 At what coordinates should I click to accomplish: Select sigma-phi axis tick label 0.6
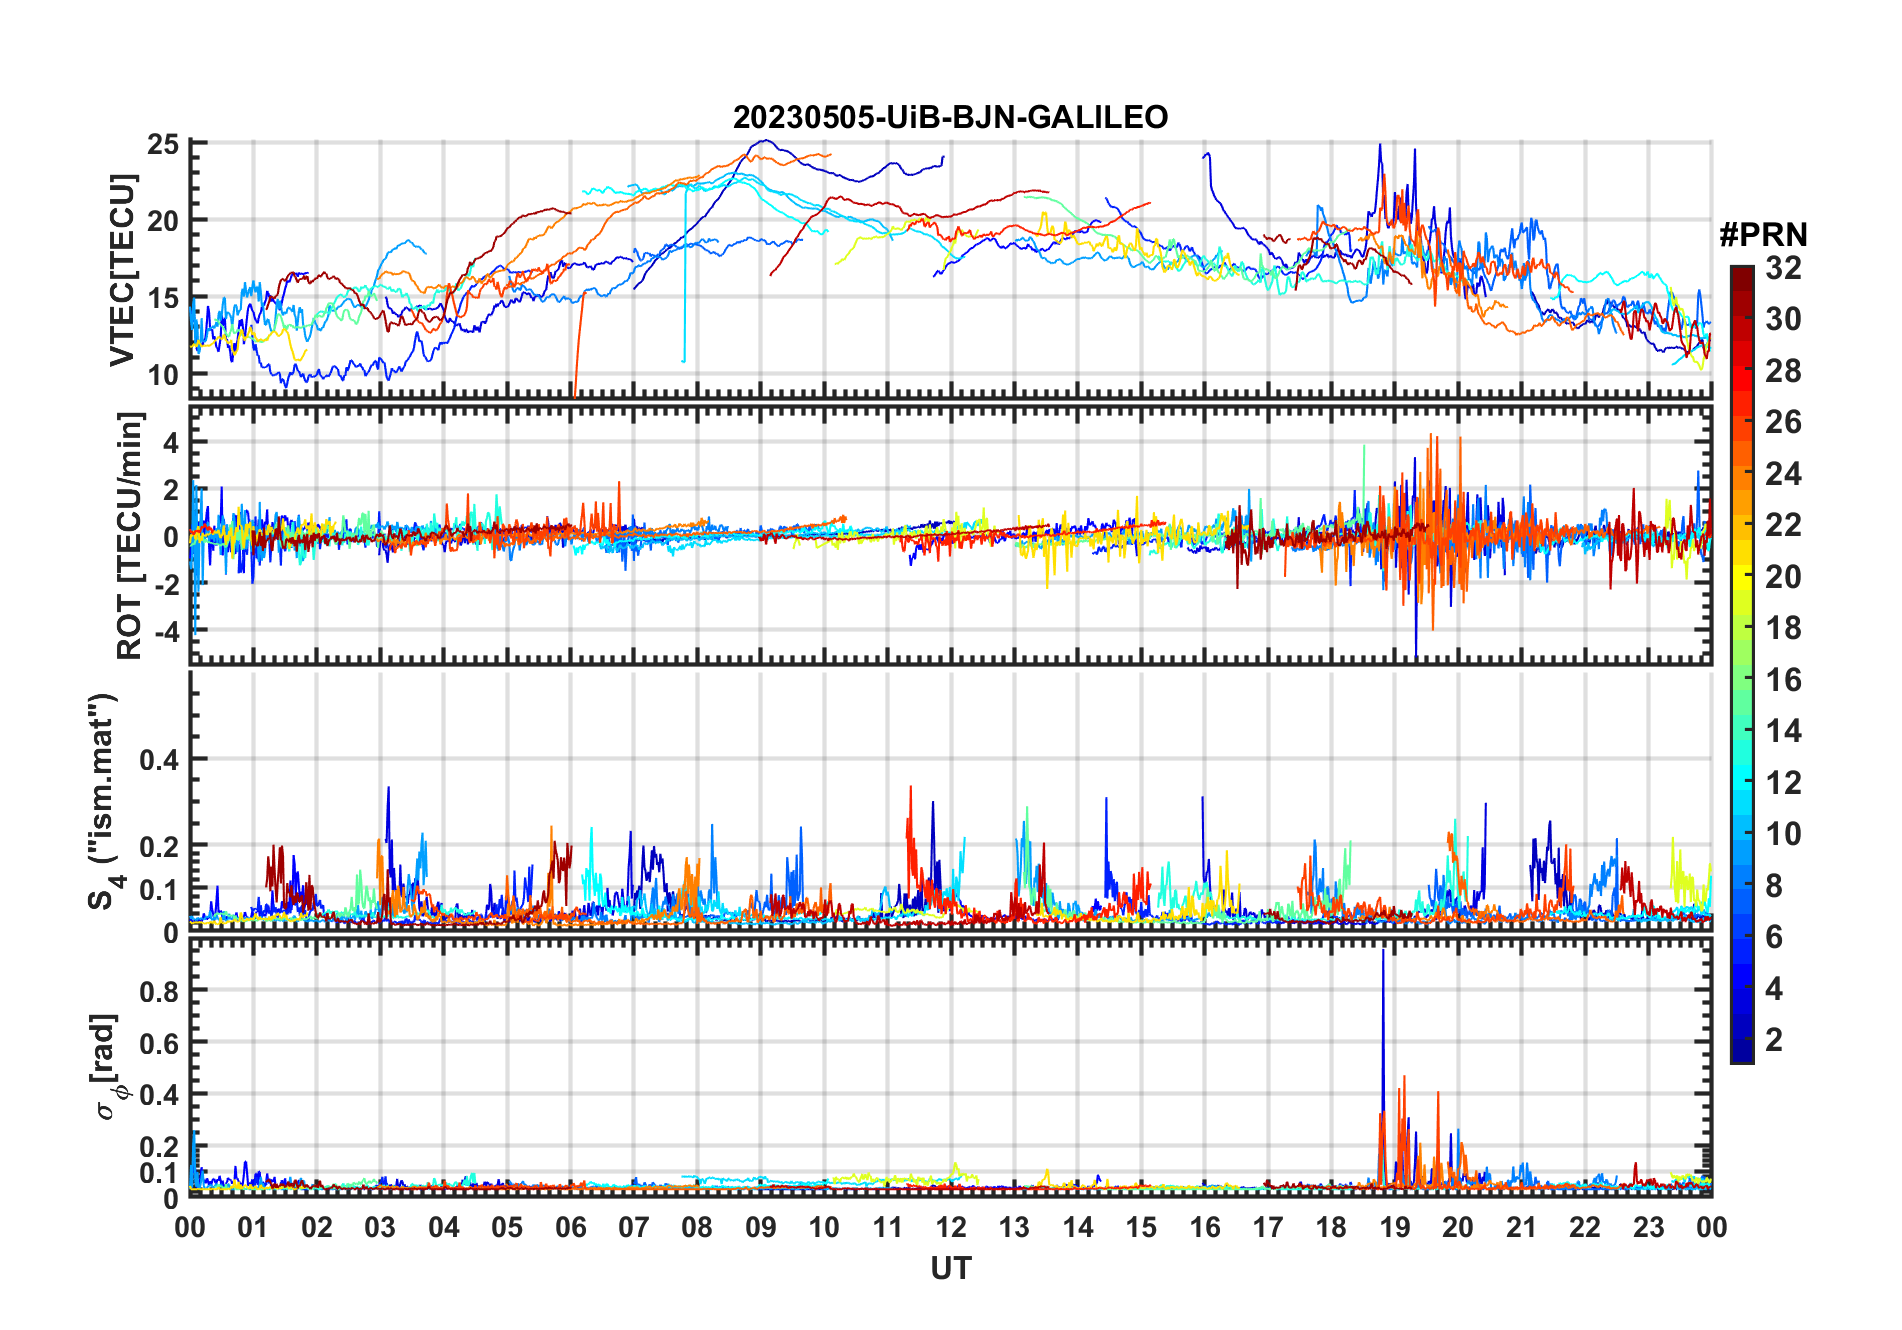point(159,1043)
